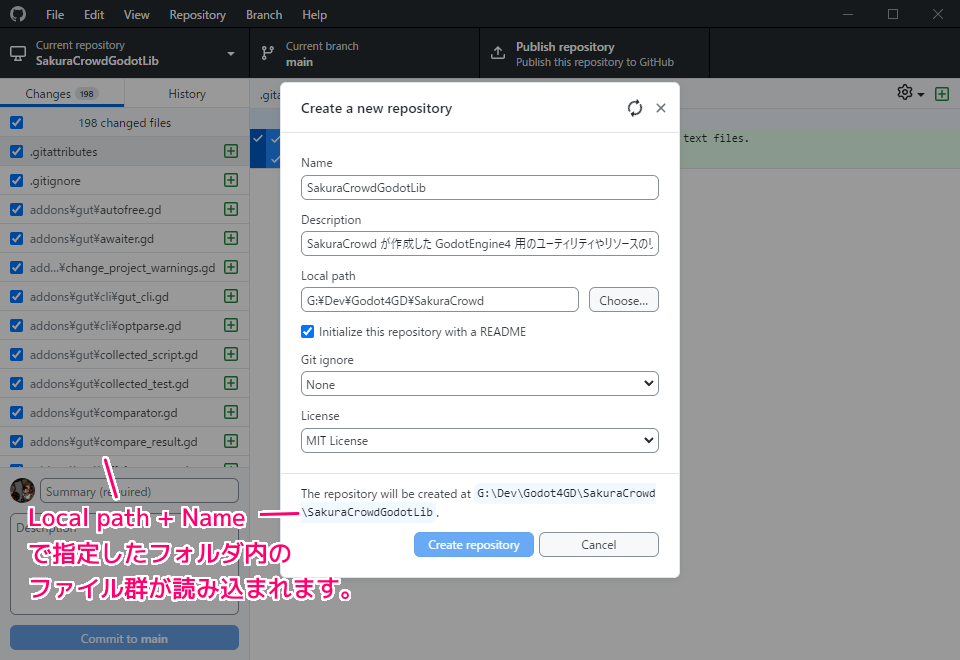Image resolution: width=960 pixels, height=660 pixels.
Task: Open the File menu
Action: [x=55, y=15]
